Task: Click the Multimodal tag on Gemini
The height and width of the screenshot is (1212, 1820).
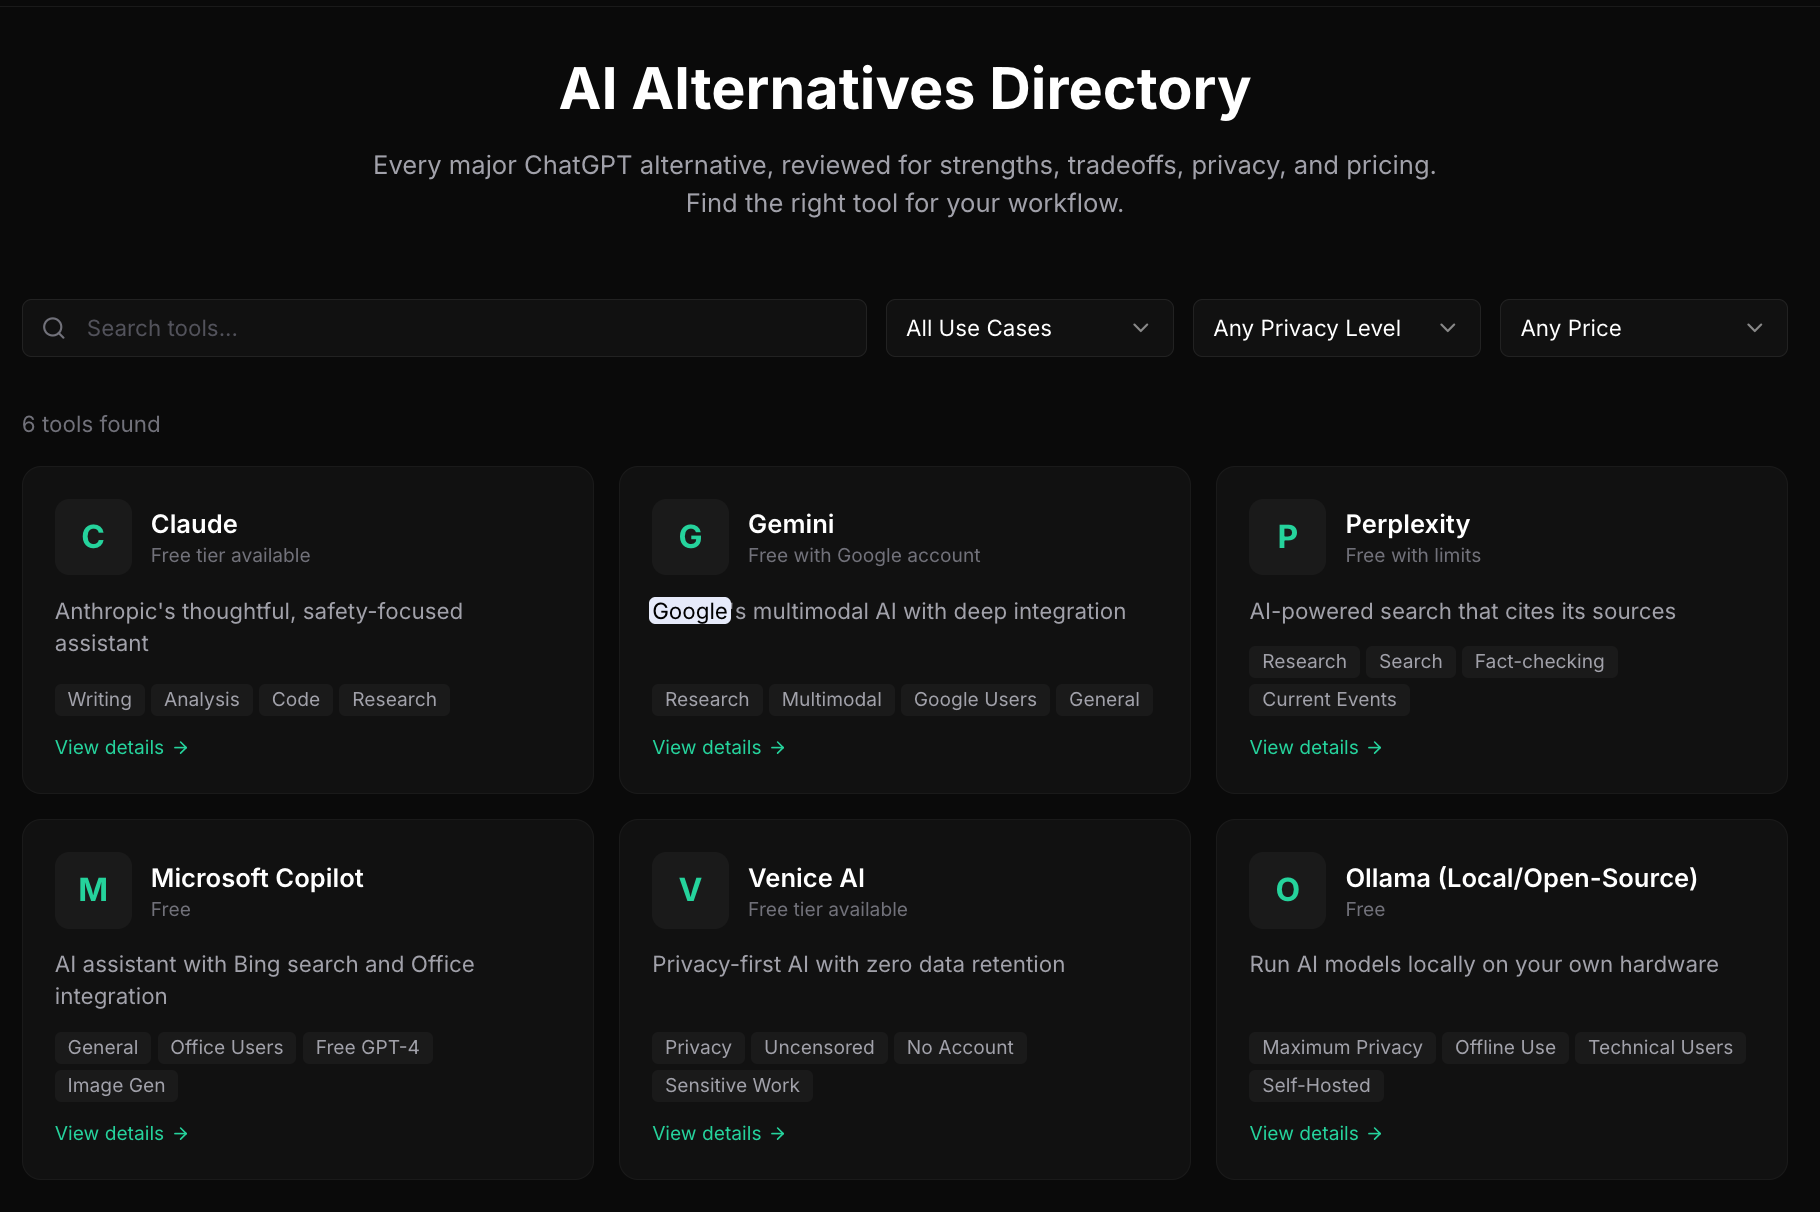Action: [832, 699]
